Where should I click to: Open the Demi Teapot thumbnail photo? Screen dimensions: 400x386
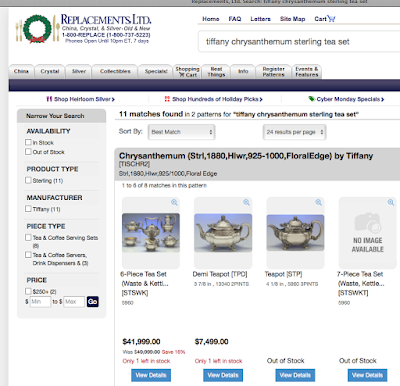[x=223, y=233]
